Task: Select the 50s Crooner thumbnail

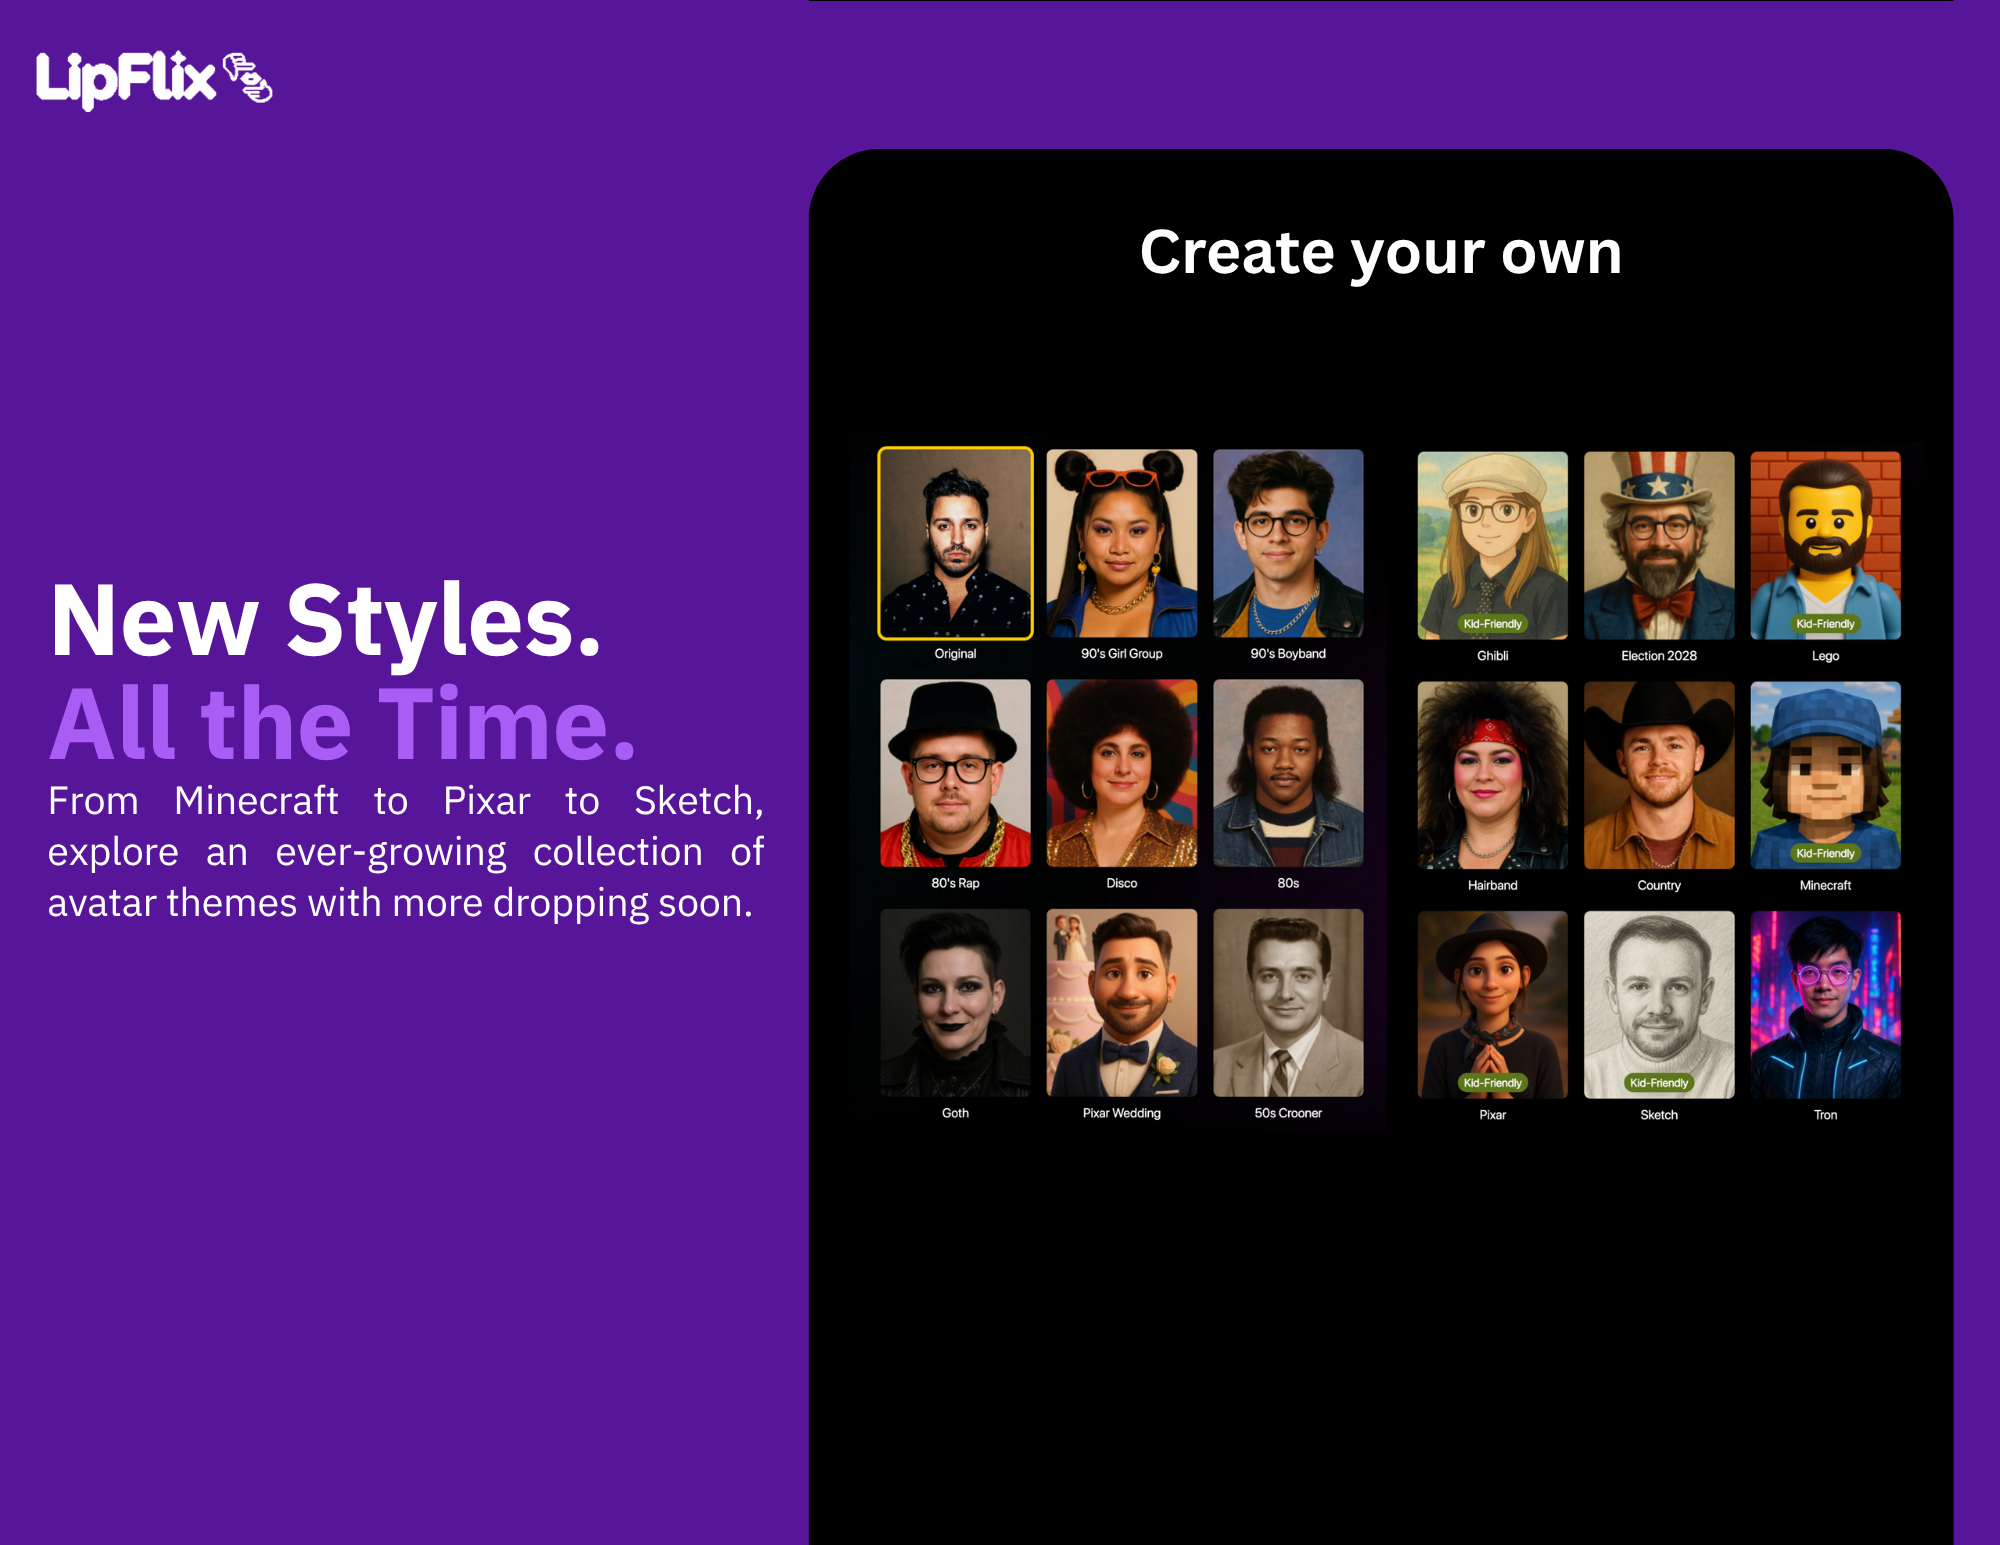Action: (x=1288, y=1003)
